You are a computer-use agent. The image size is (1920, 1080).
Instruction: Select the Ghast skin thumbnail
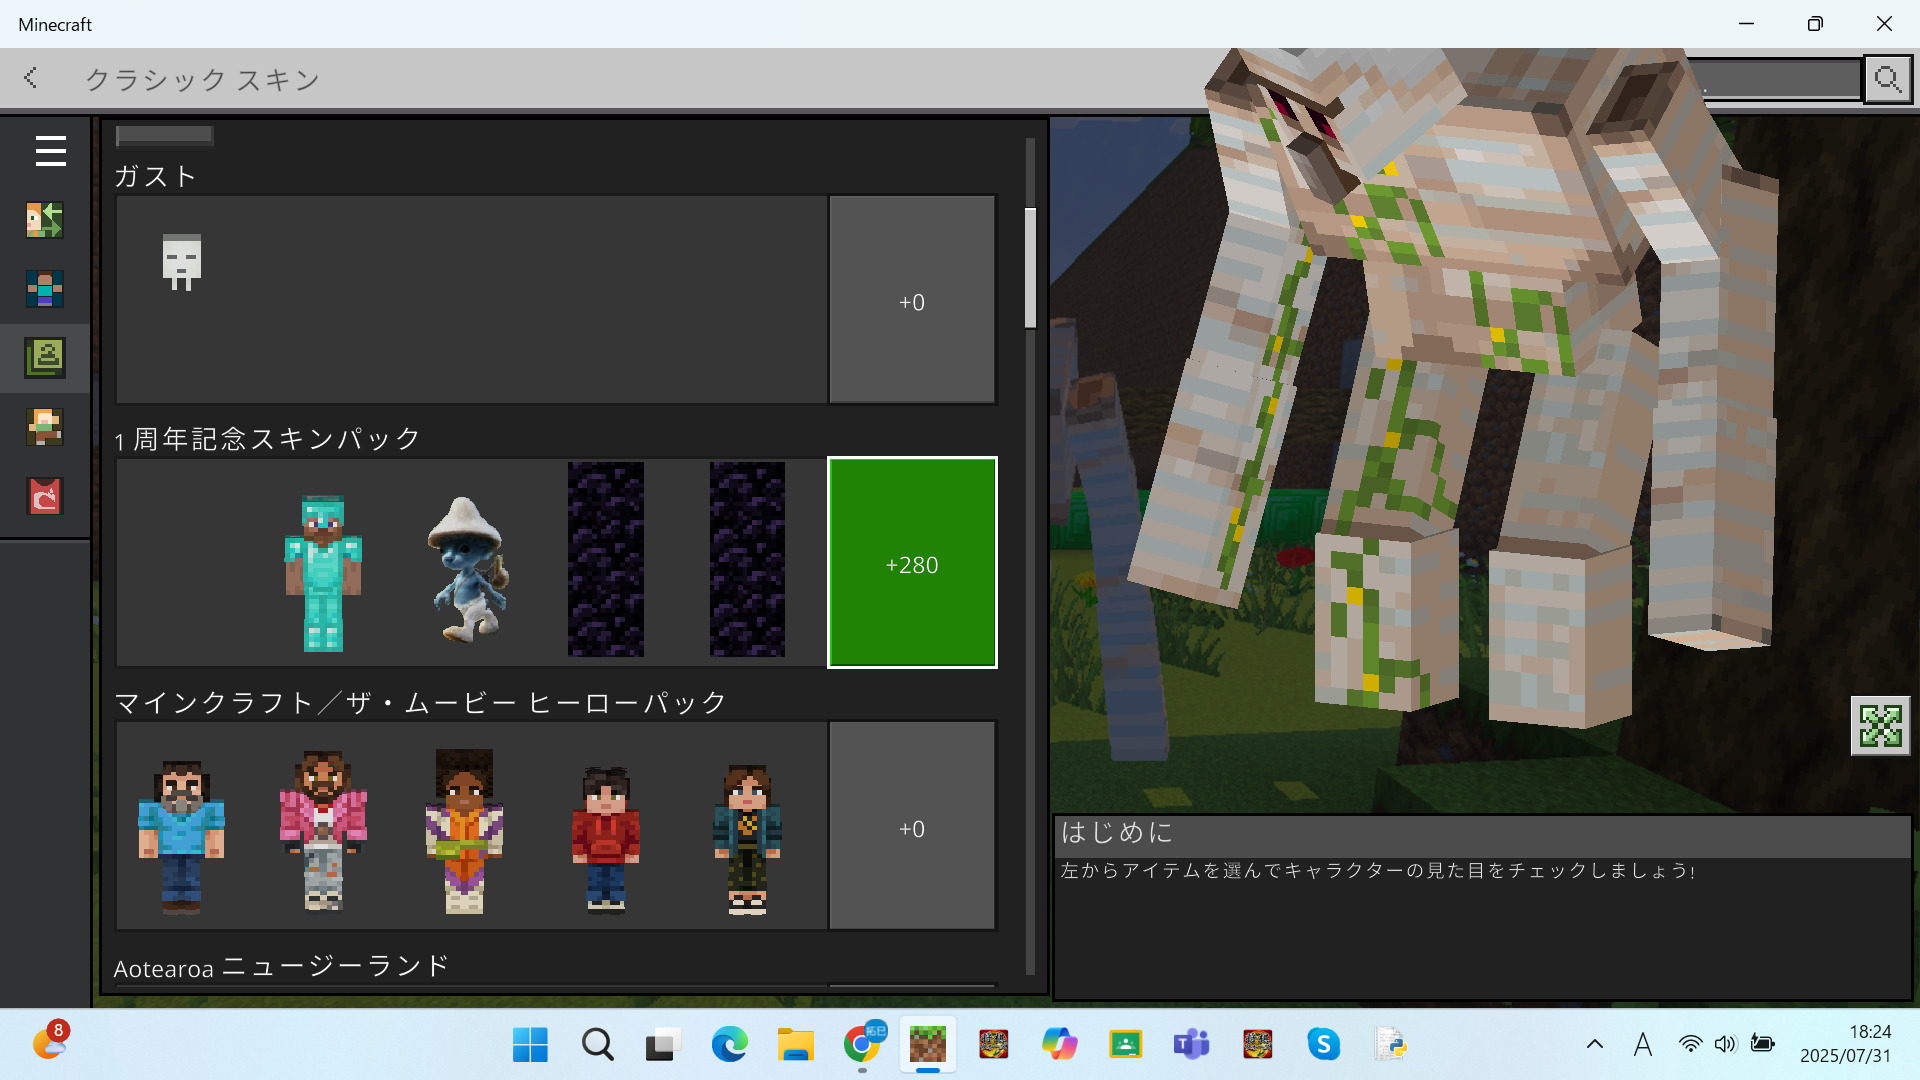182,262
